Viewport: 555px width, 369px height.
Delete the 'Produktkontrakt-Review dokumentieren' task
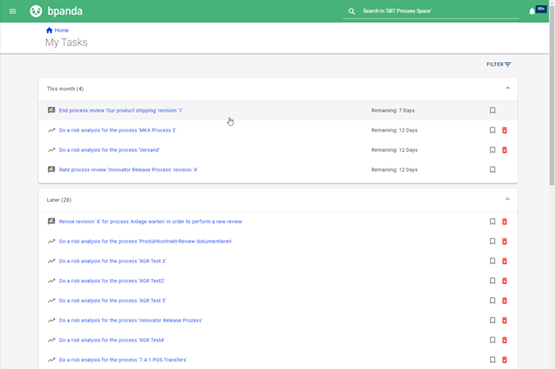504,241
